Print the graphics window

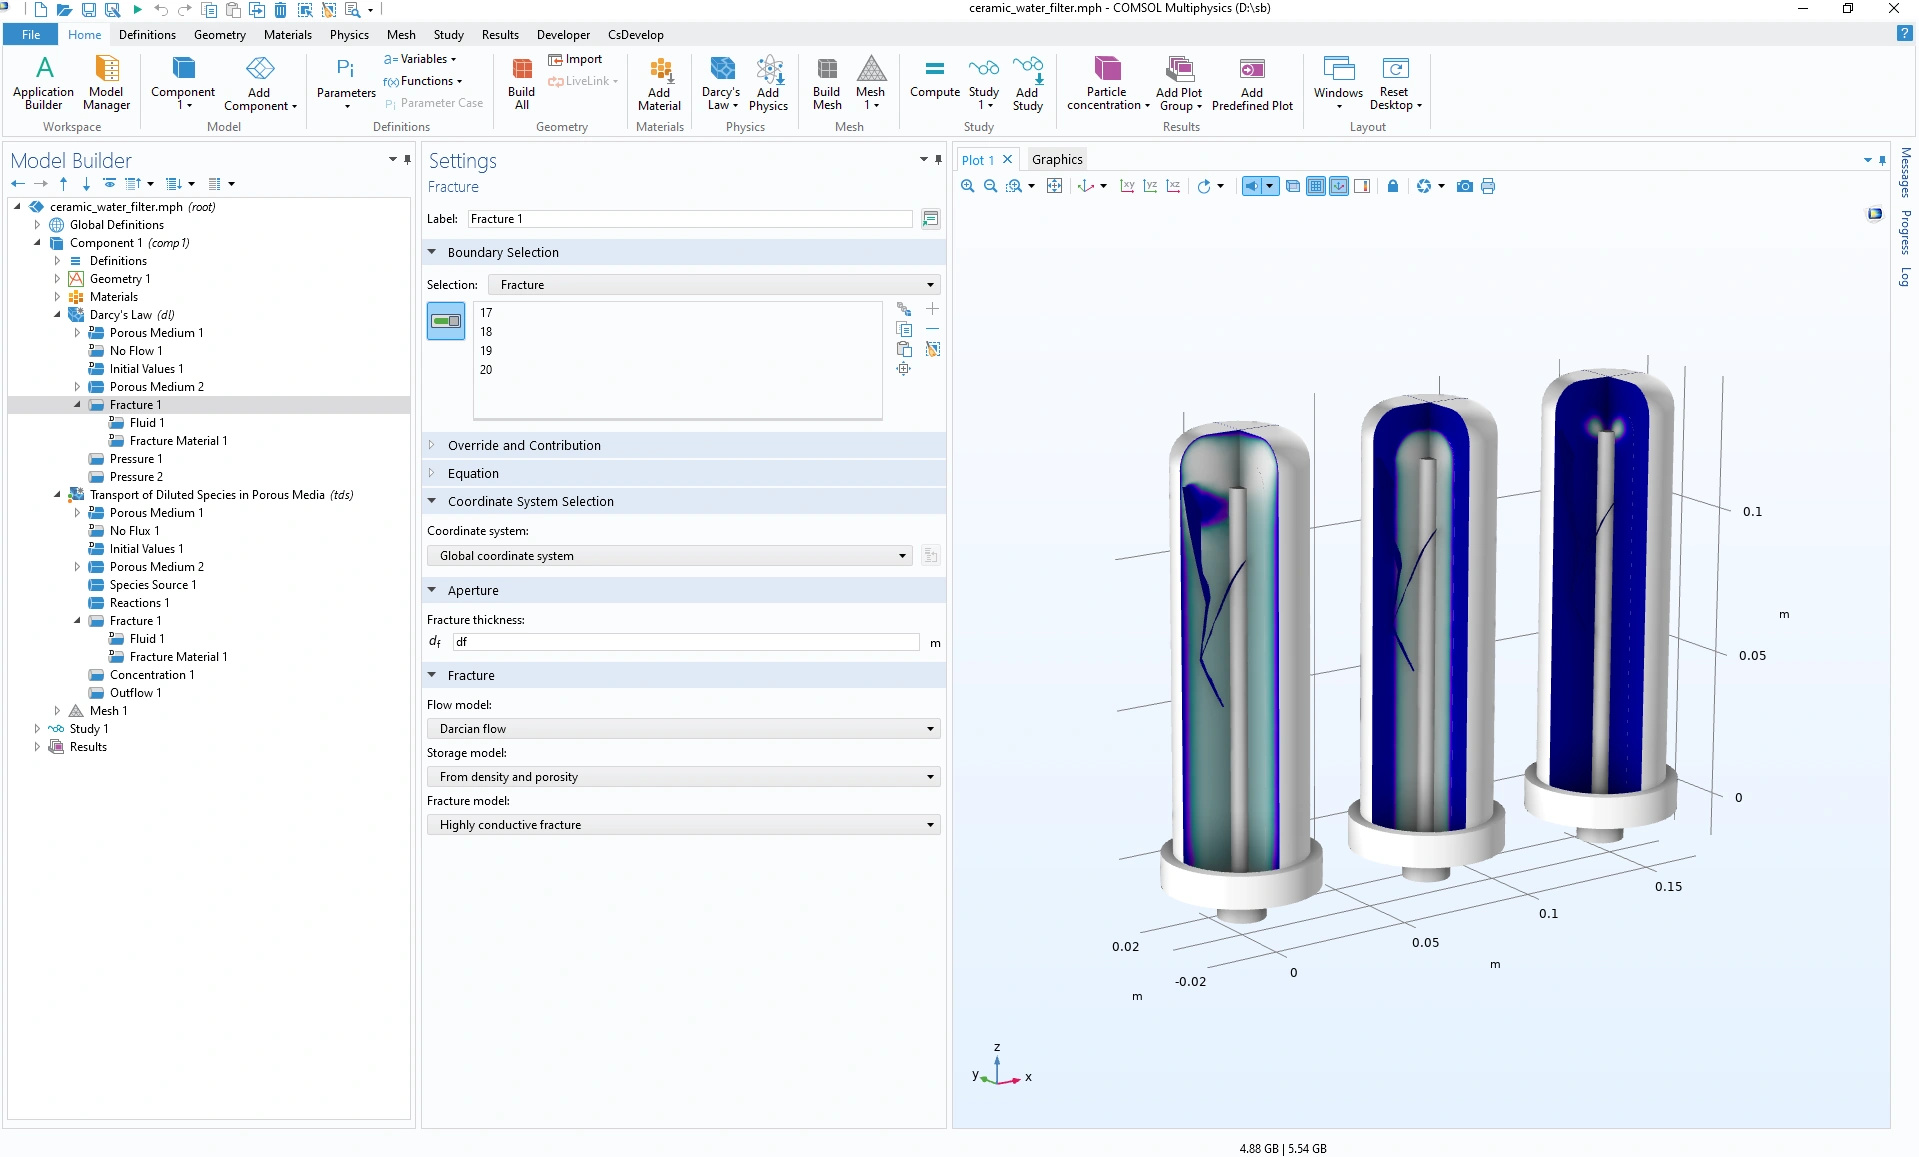[1488, 186]
